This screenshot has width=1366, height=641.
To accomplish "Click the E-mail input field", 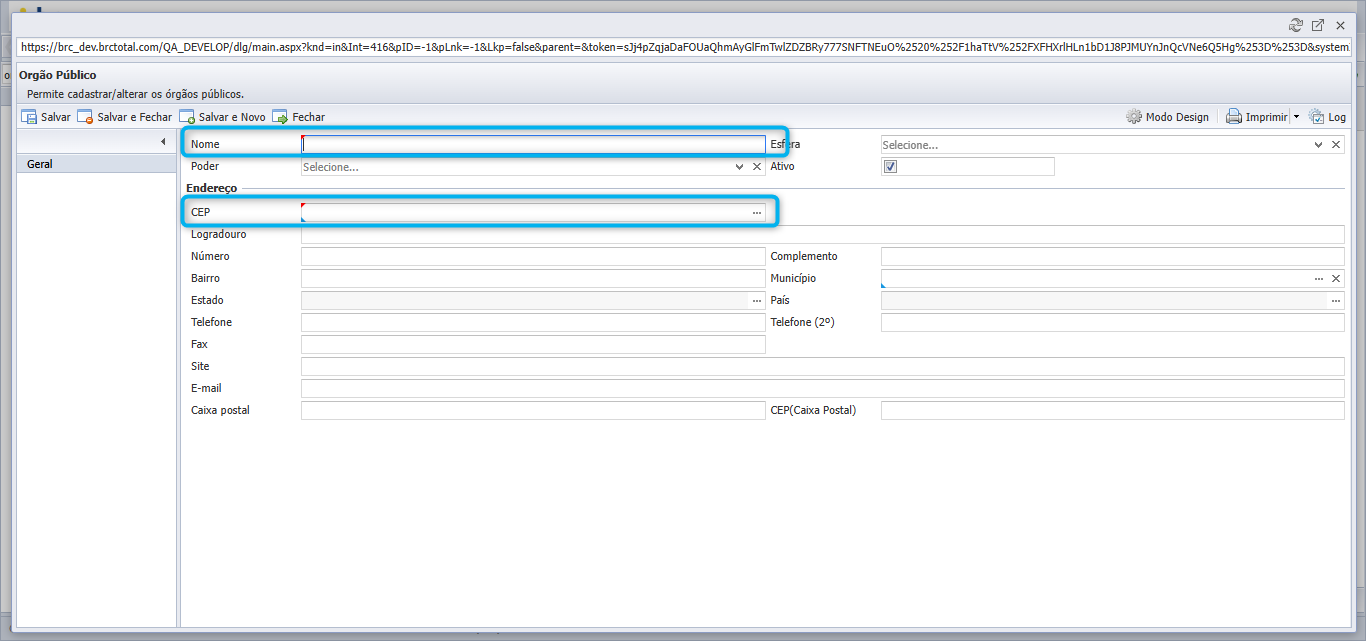I will pyautogui.click(x=823, y=388).
